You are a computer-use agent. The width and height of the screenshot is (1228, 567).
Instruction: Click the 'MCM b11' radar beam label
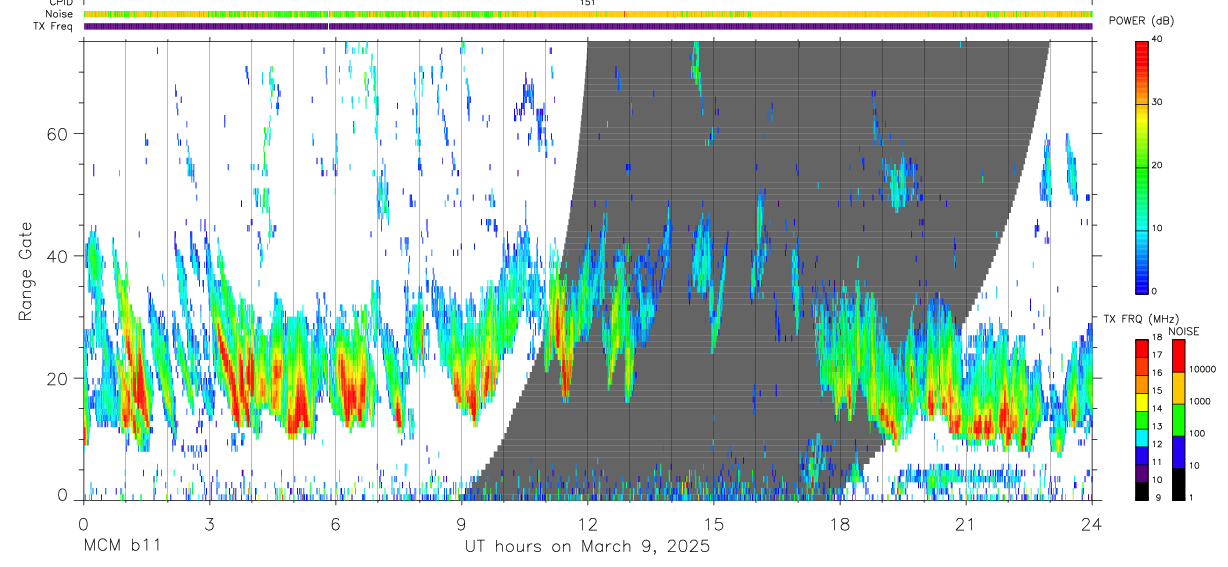pyautogui.click(x=120, y=547)
